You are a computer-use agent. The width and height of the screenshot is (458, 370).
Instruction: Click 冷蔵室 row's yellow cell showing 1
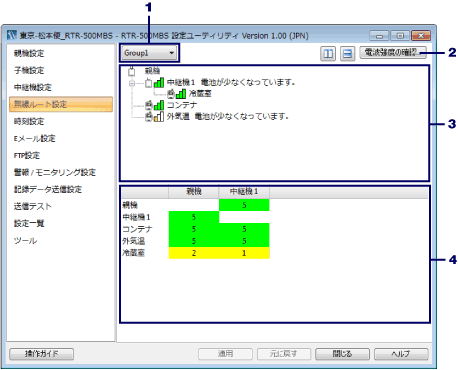(x=244, y=253)
